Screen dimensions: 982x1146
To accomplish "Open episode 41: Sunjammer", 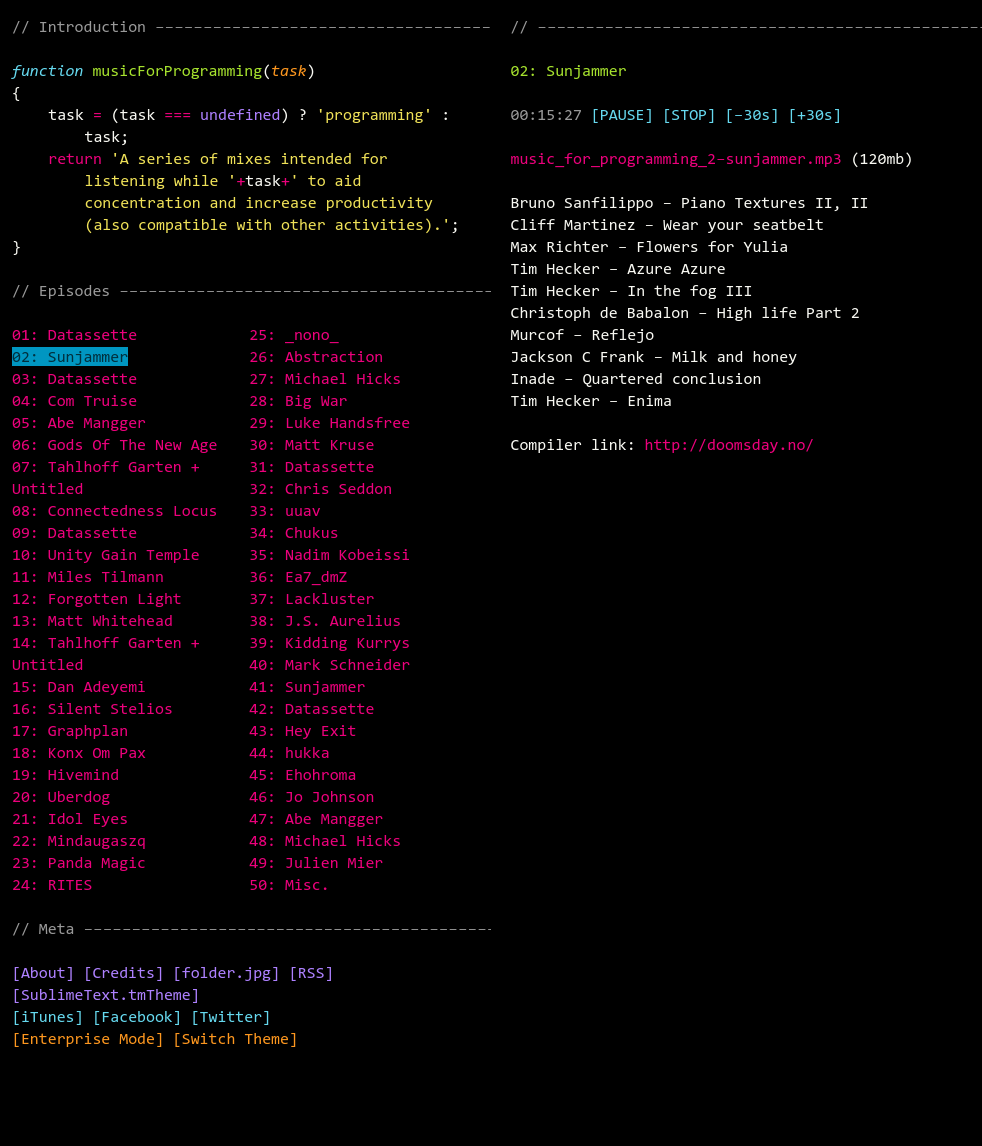I will click(307, 687).
